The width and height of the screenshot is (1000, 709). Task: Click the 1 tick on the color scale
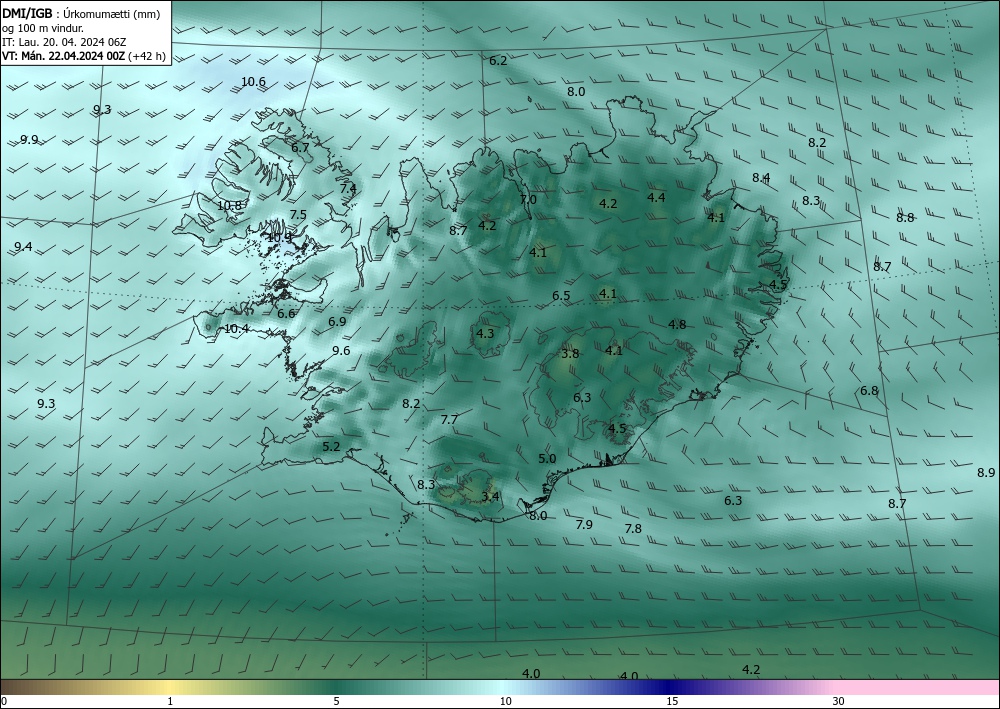point(170,702)
